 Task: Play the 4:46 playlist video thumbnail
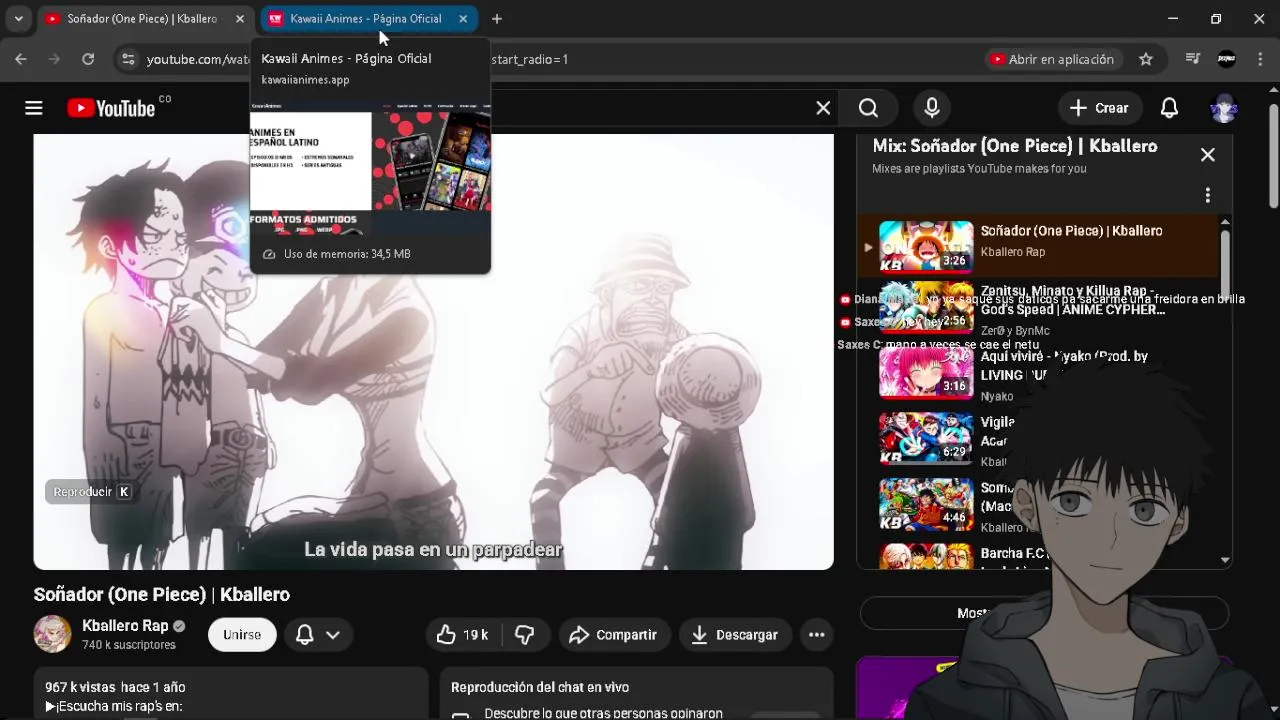click(x=926, y=504)
